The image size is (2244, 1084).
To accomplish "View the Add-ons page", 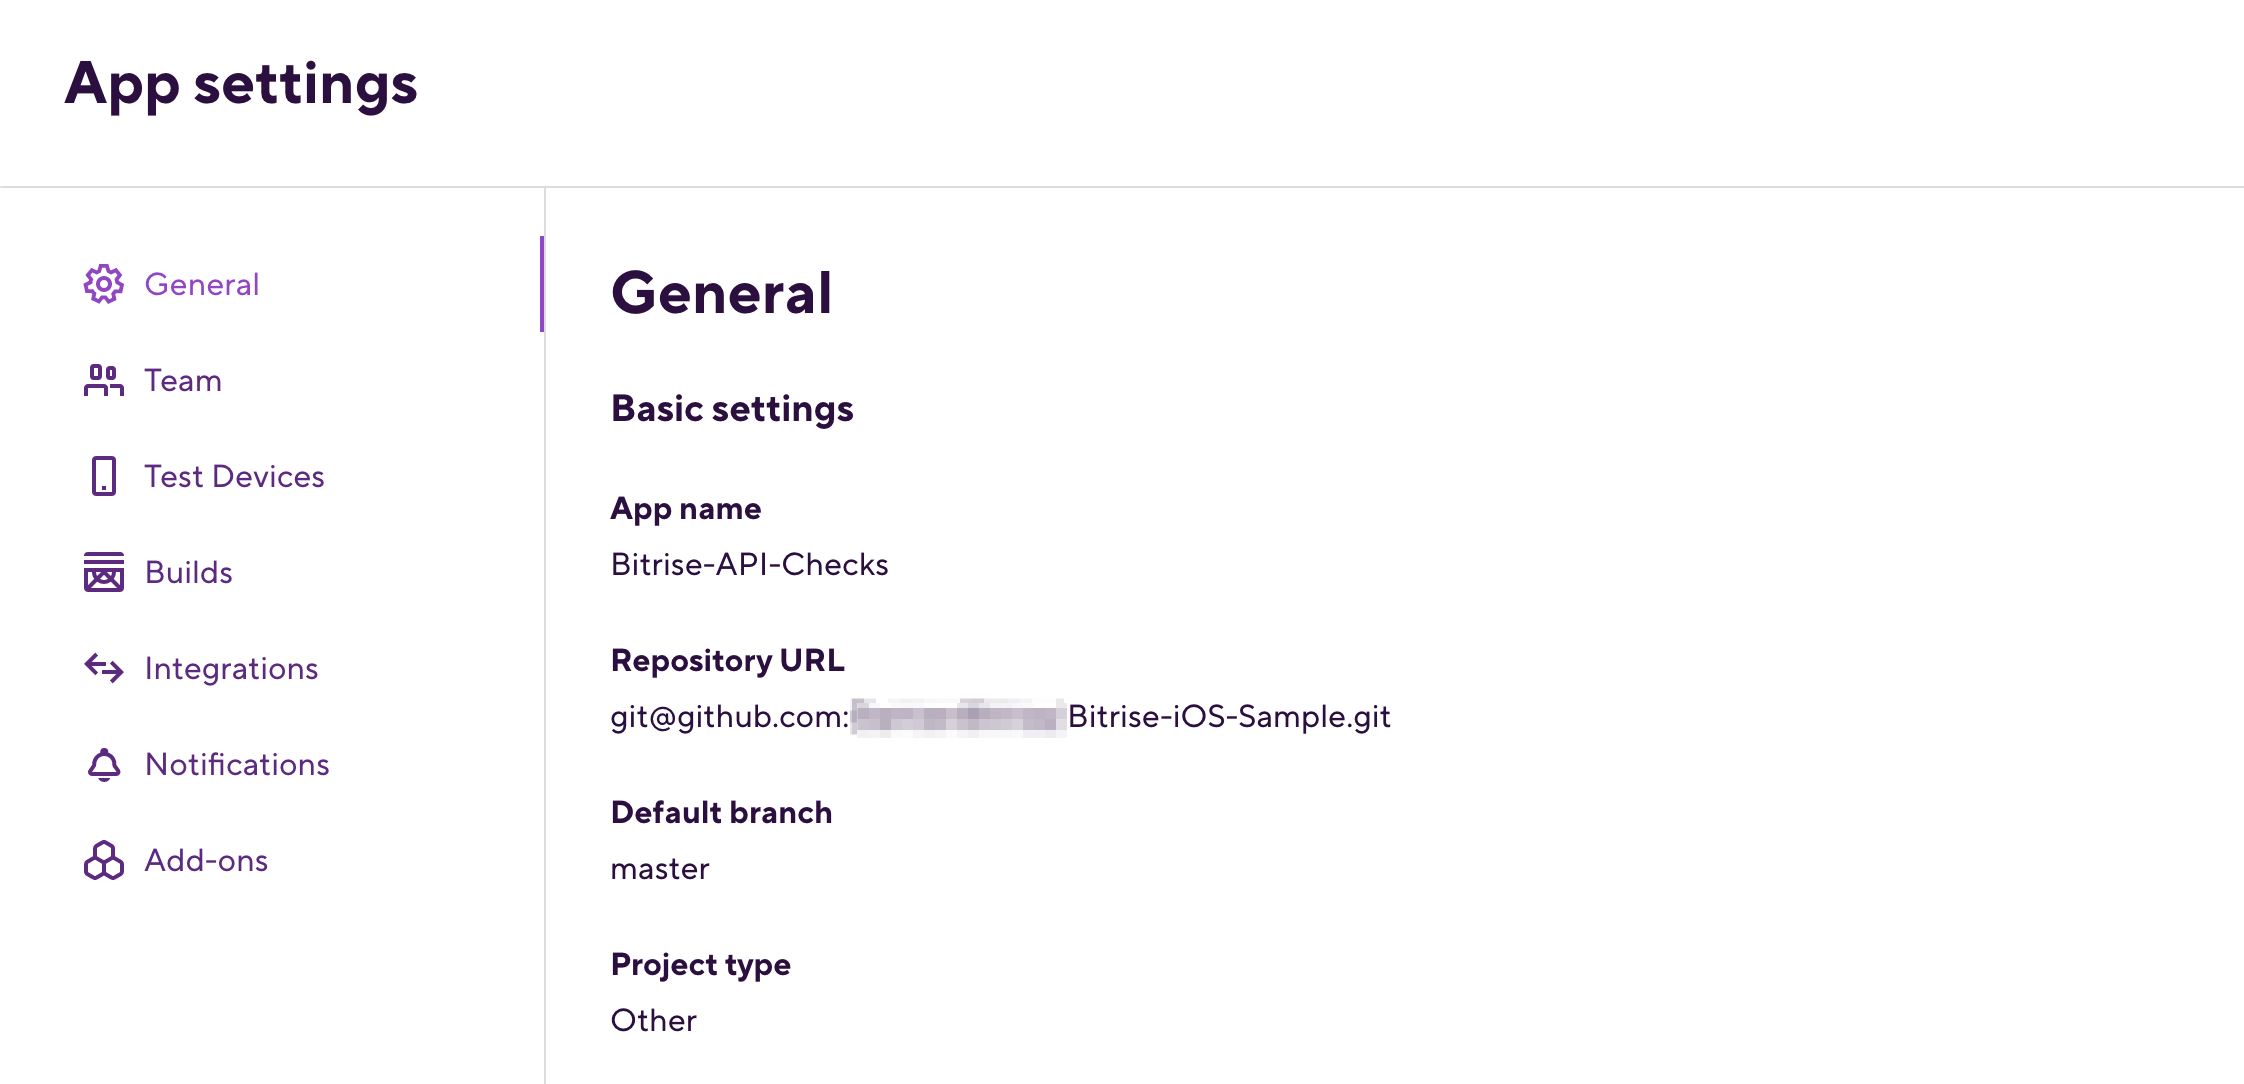I will coord(206,860).
